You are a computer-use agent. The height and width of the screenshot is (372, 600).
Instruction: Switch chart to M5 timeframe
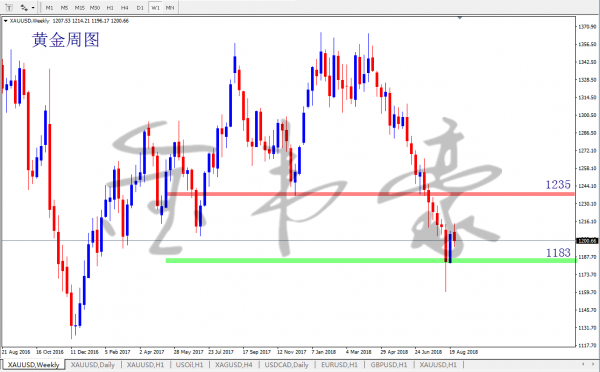coord(64,7)
